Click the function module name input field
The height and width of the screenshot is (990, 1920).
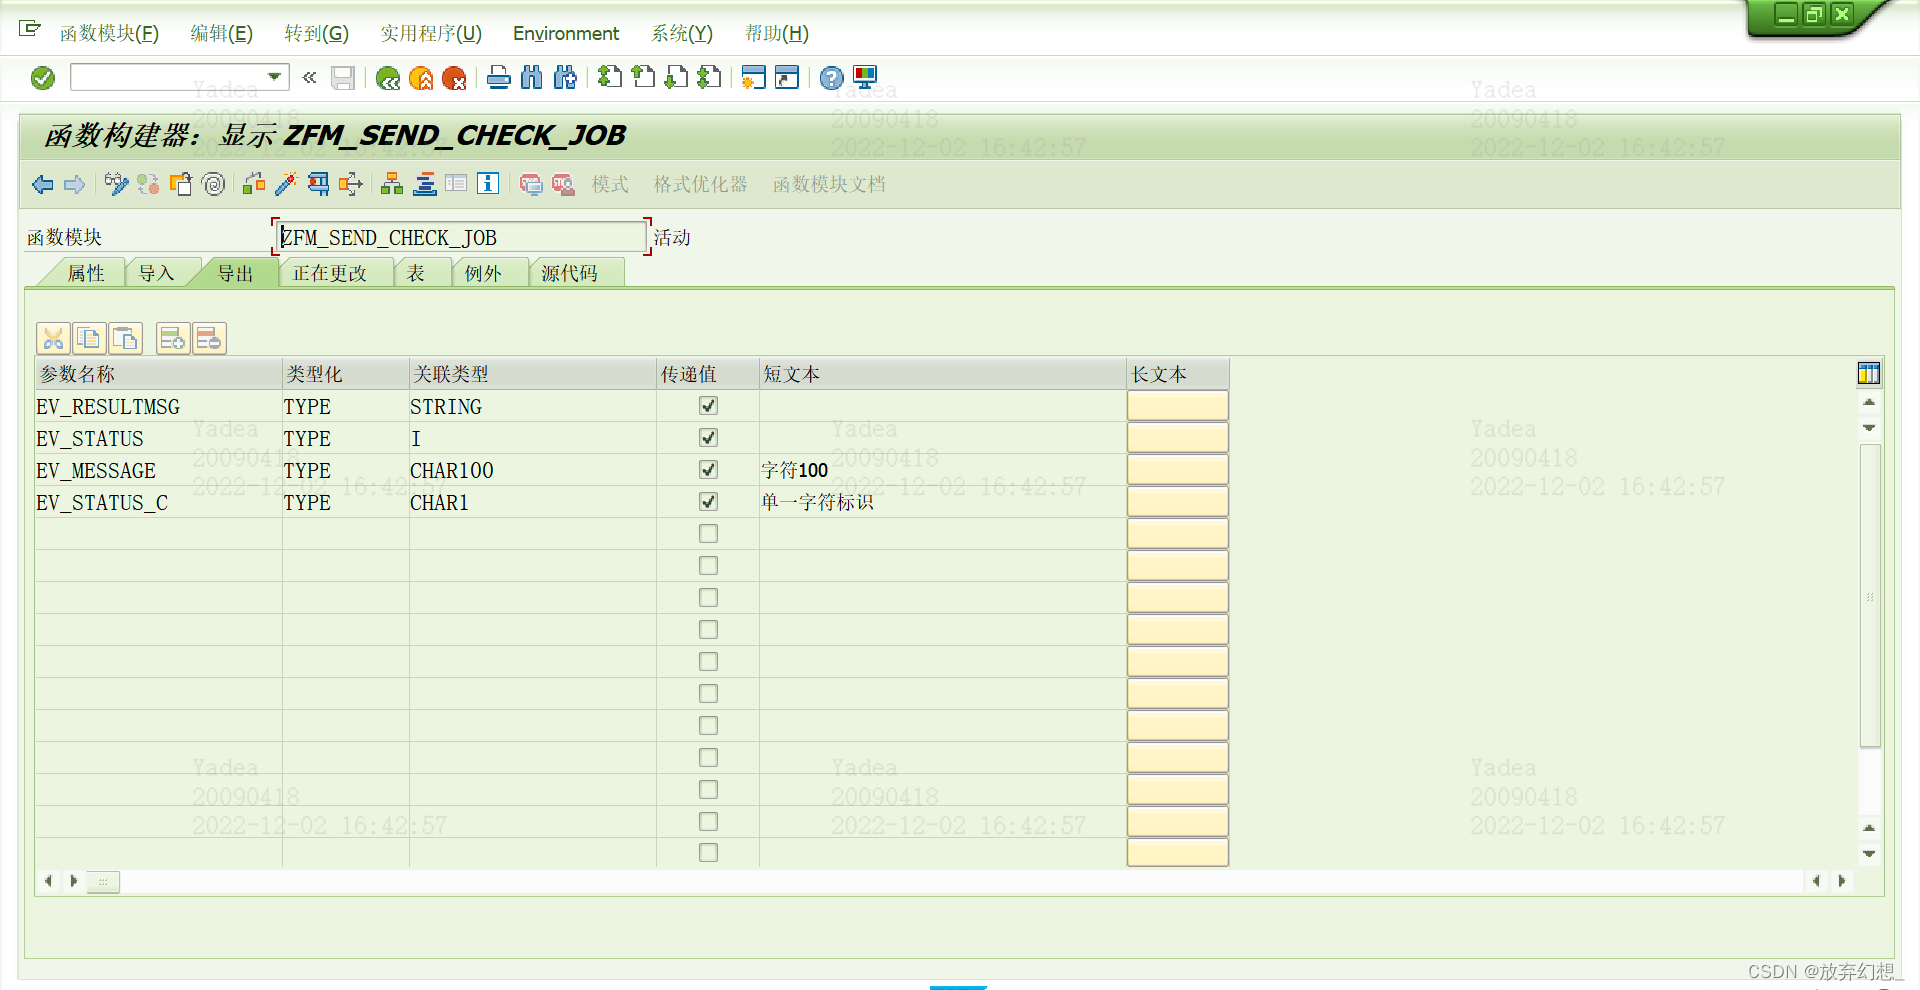point(461,237)
